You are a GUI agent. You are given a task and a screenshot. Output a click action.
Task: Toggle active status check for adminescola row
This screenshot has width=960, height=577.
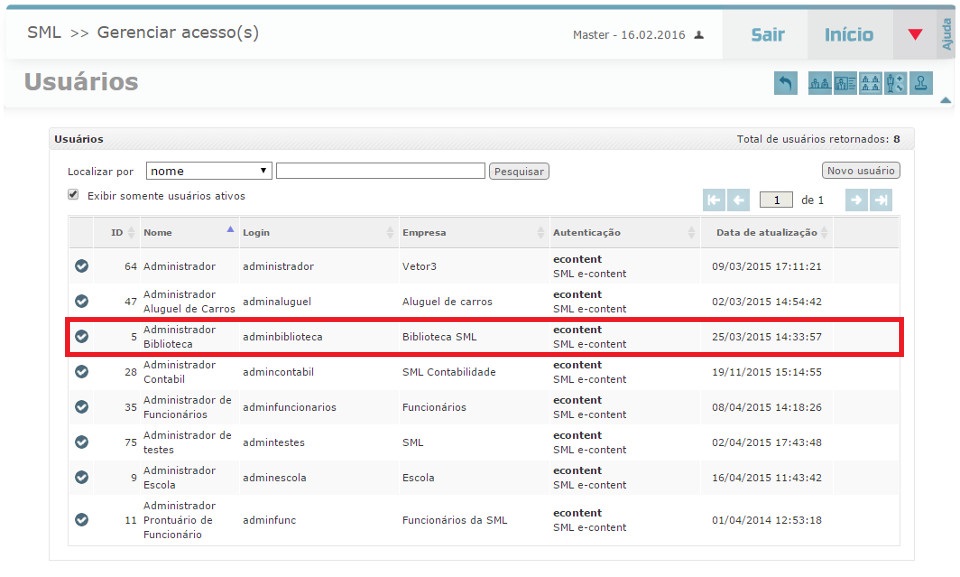82,478
